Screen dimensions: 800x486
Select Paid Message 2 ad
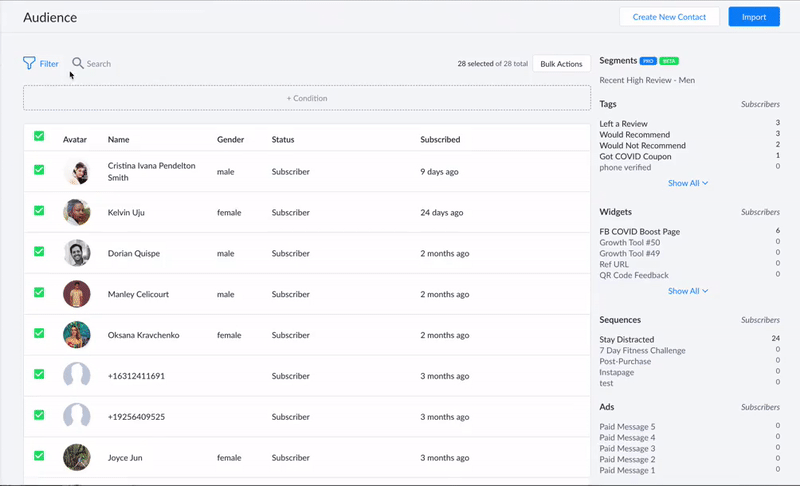click(627, 459)
